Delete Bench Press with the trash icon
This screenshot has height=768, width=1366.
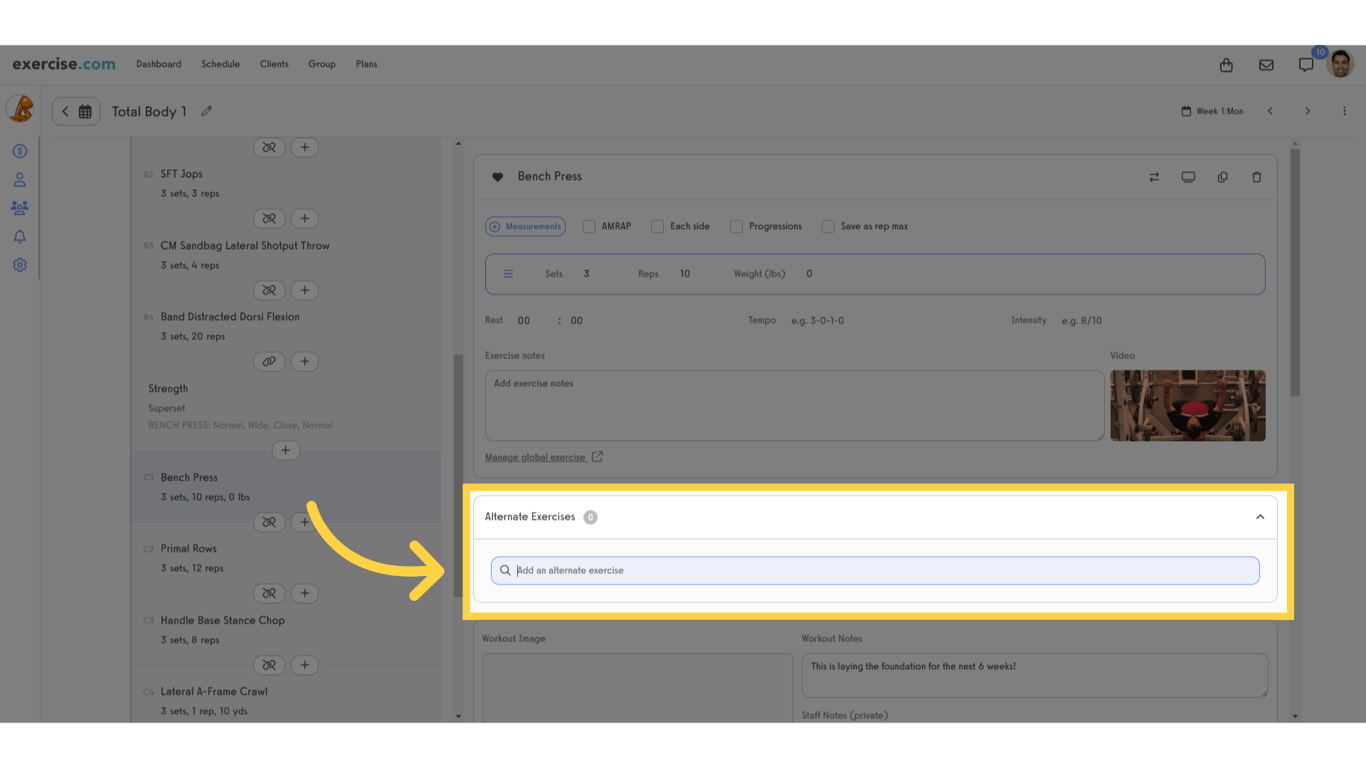(x=1257, y=177)
